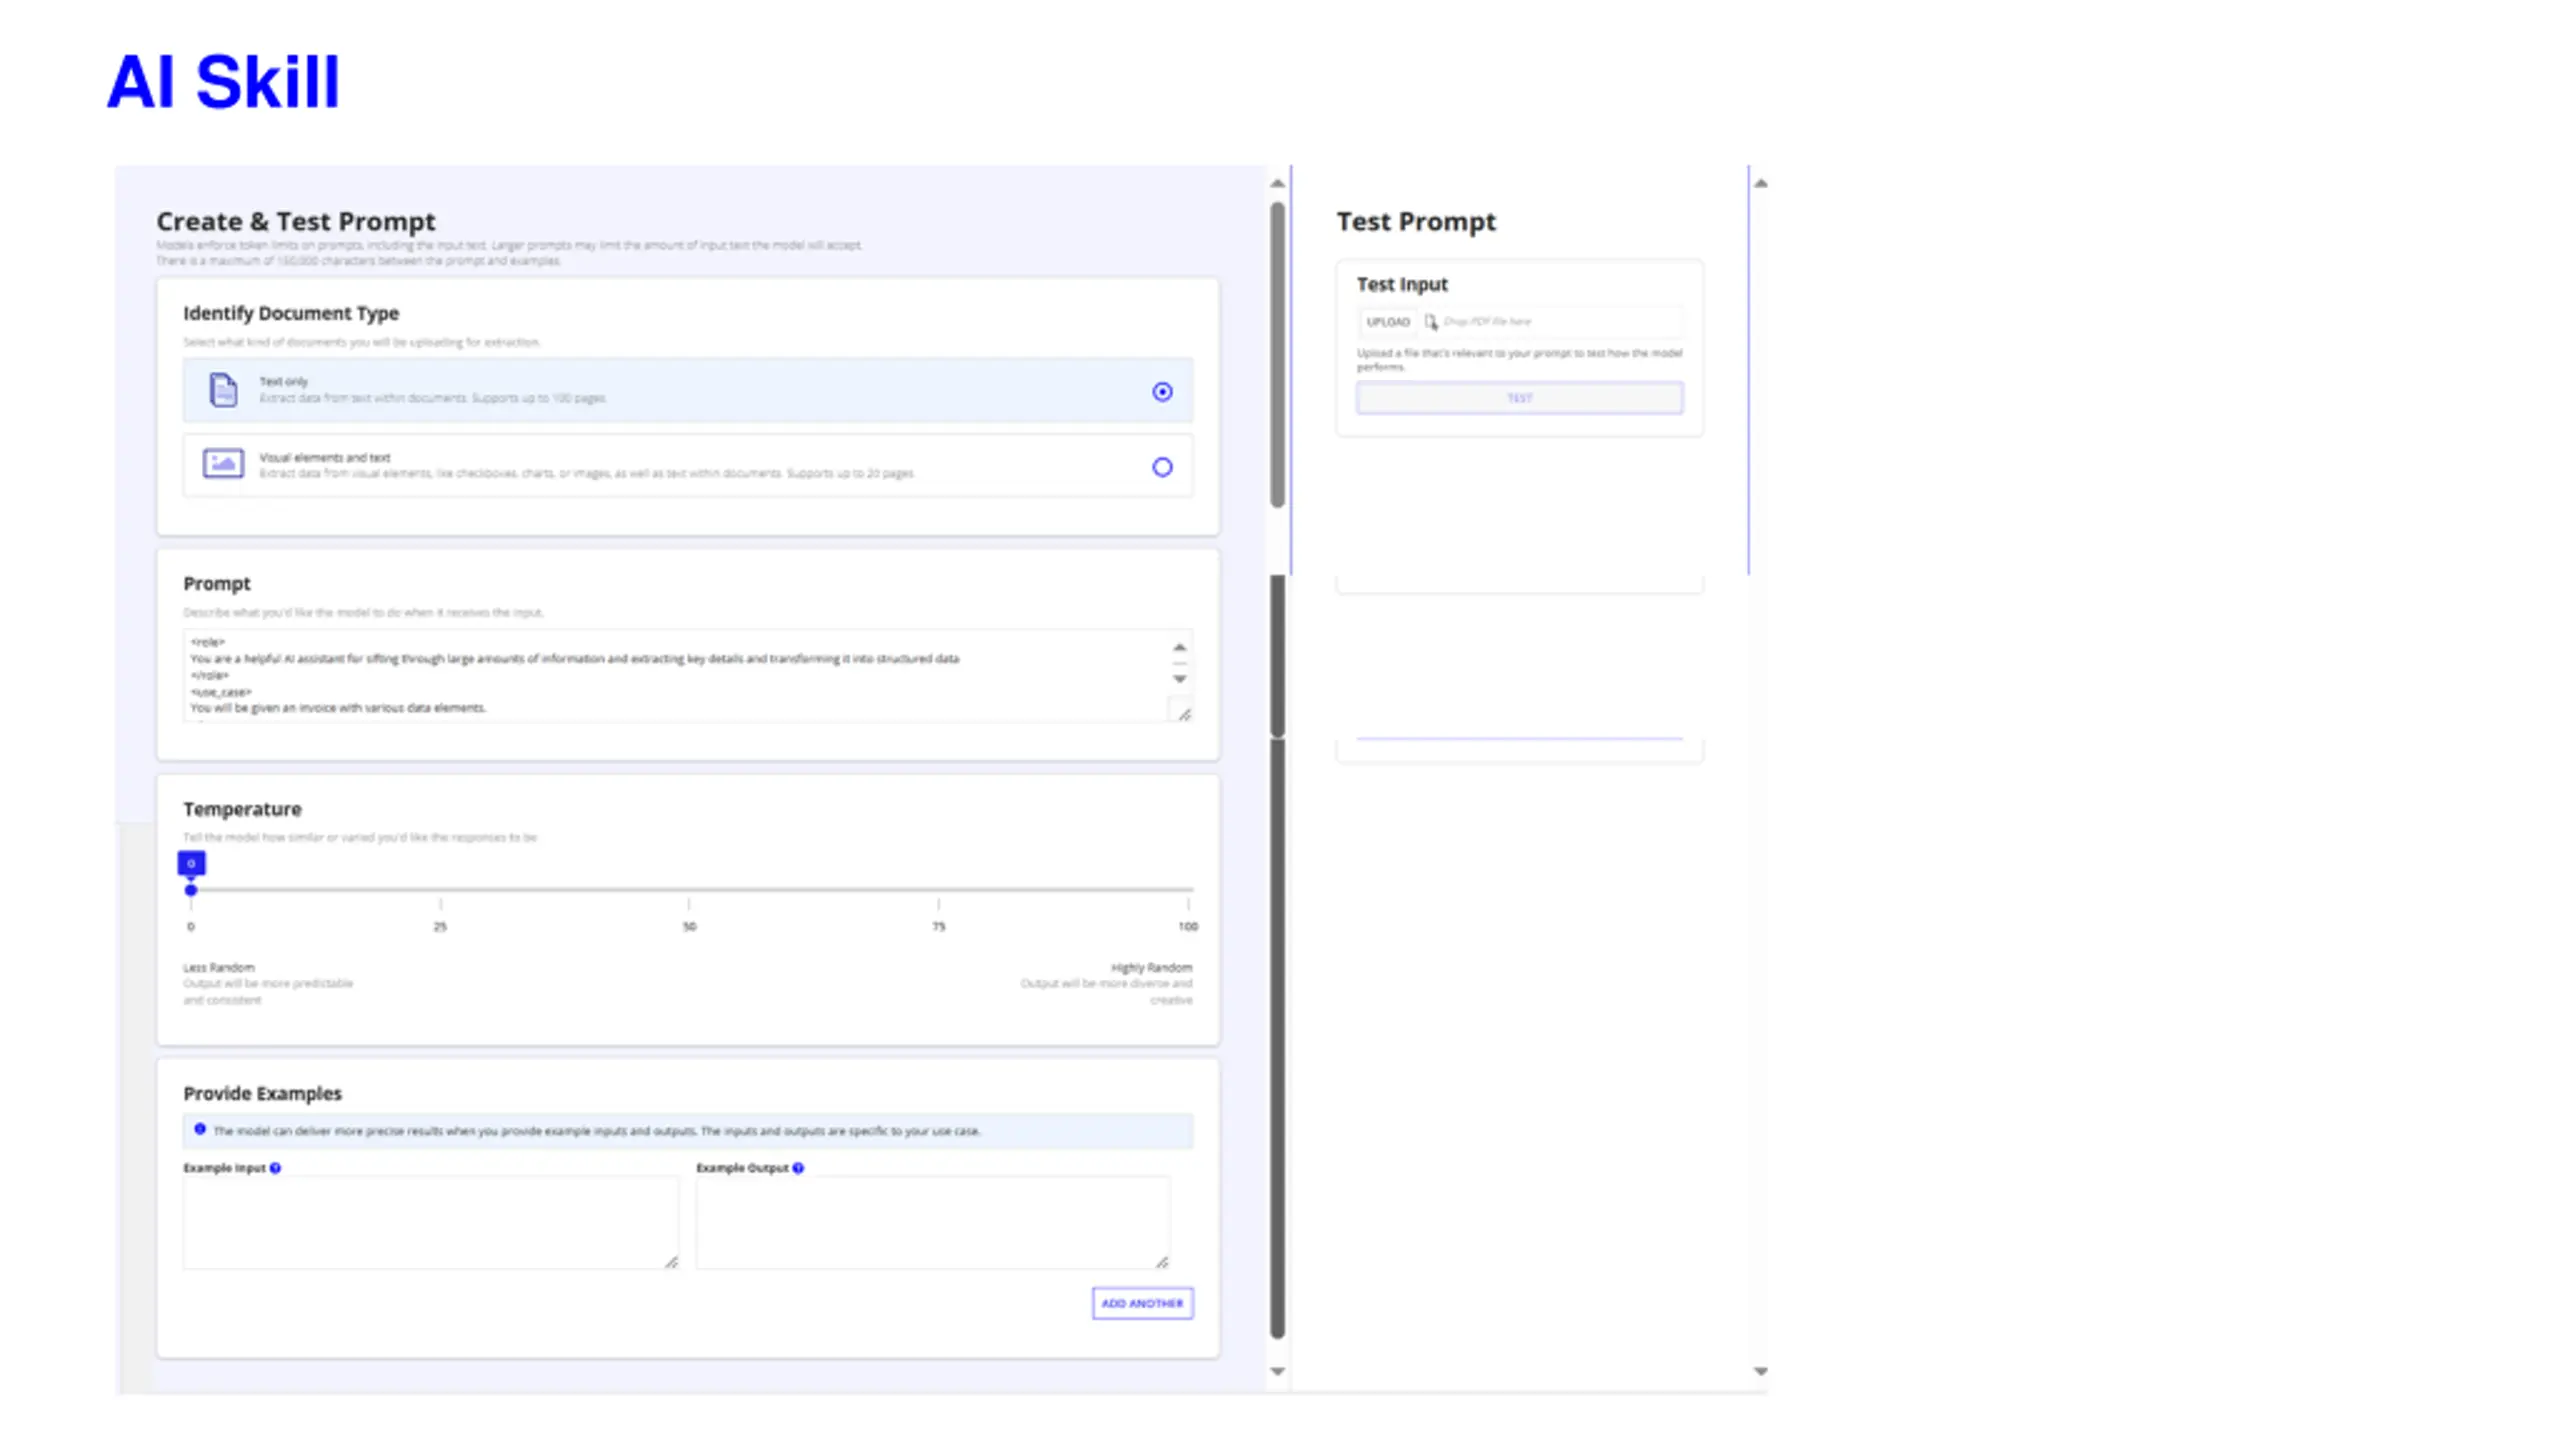The width and height of the screenshot is (2560, 1440).
Task: Click the Visual elements image icon
Action: 223,464
